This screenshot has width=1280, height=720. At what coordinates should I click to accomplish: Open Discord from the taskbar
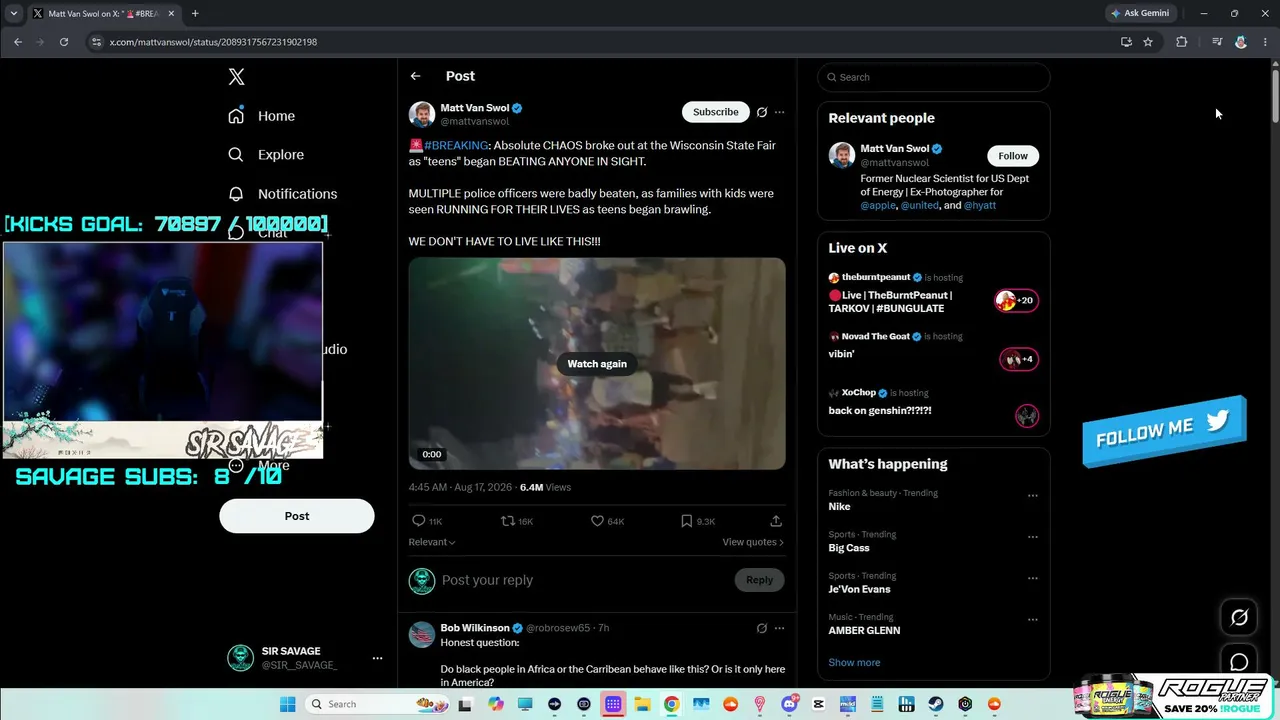(x=789, y=704)
